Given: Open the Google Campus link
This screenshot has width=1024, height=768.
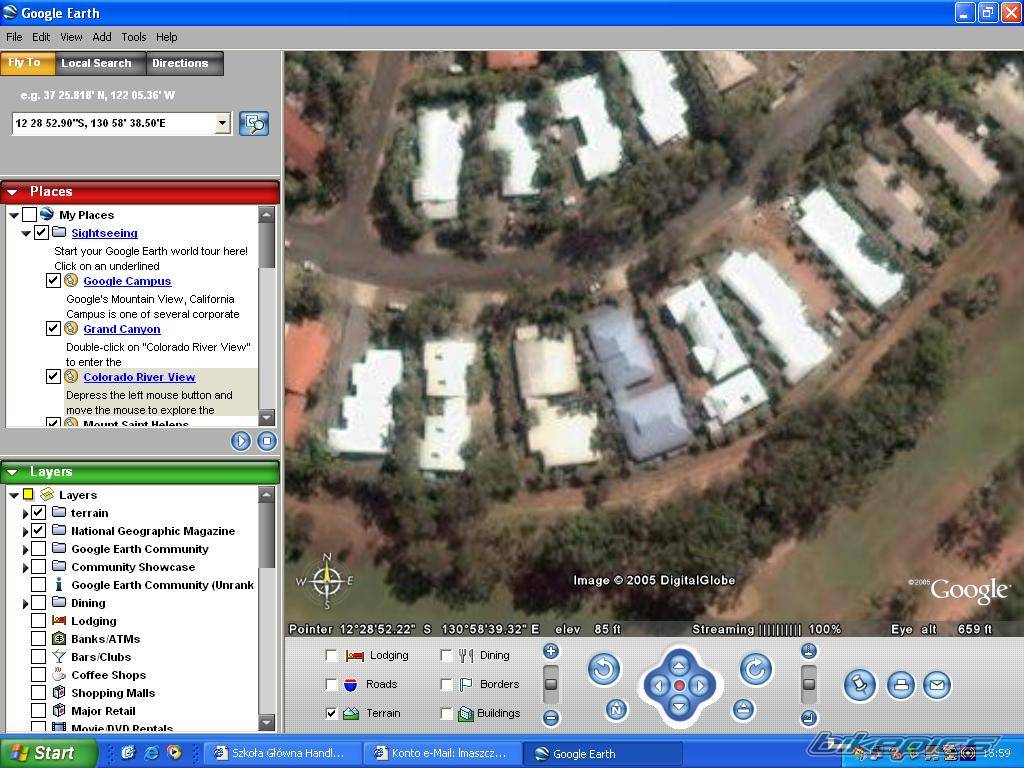Looking at the screenshot, I should [x=127, y=281].
